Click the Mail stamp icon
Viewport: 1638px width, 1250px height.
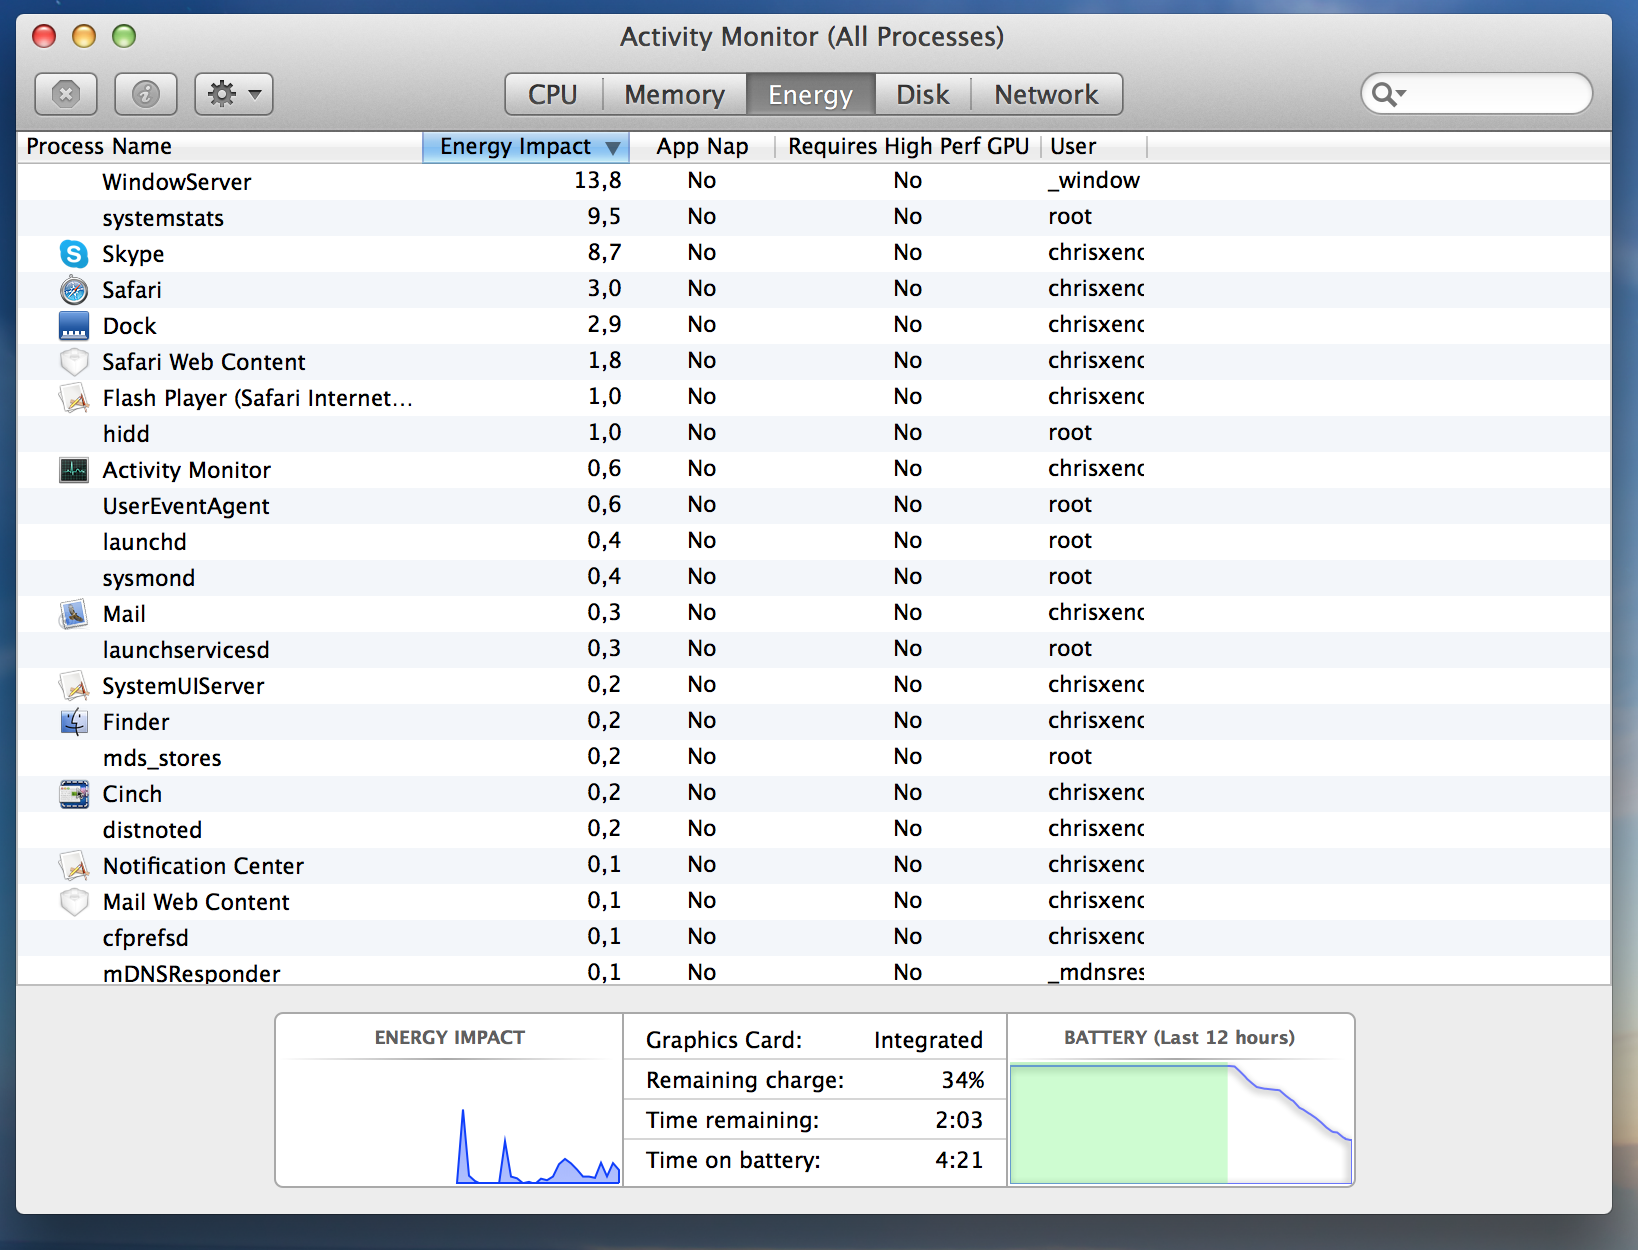(74, 614)
